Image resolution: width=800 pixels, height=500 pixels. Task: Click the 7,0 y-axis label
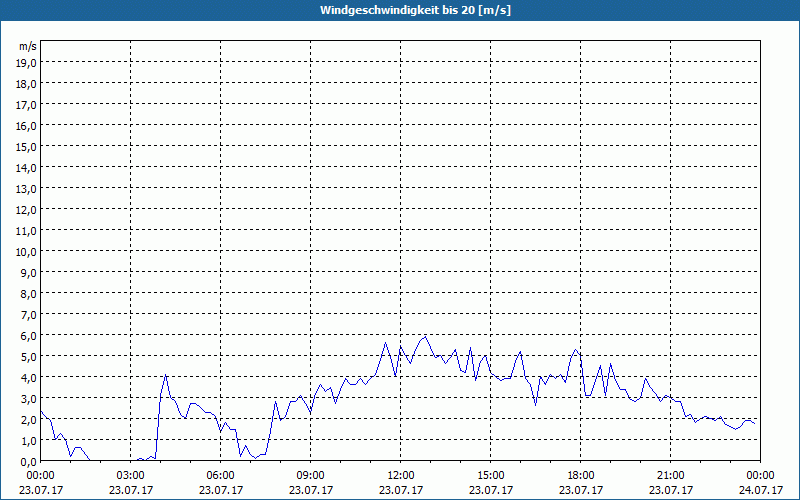click(x=30, y=315)
